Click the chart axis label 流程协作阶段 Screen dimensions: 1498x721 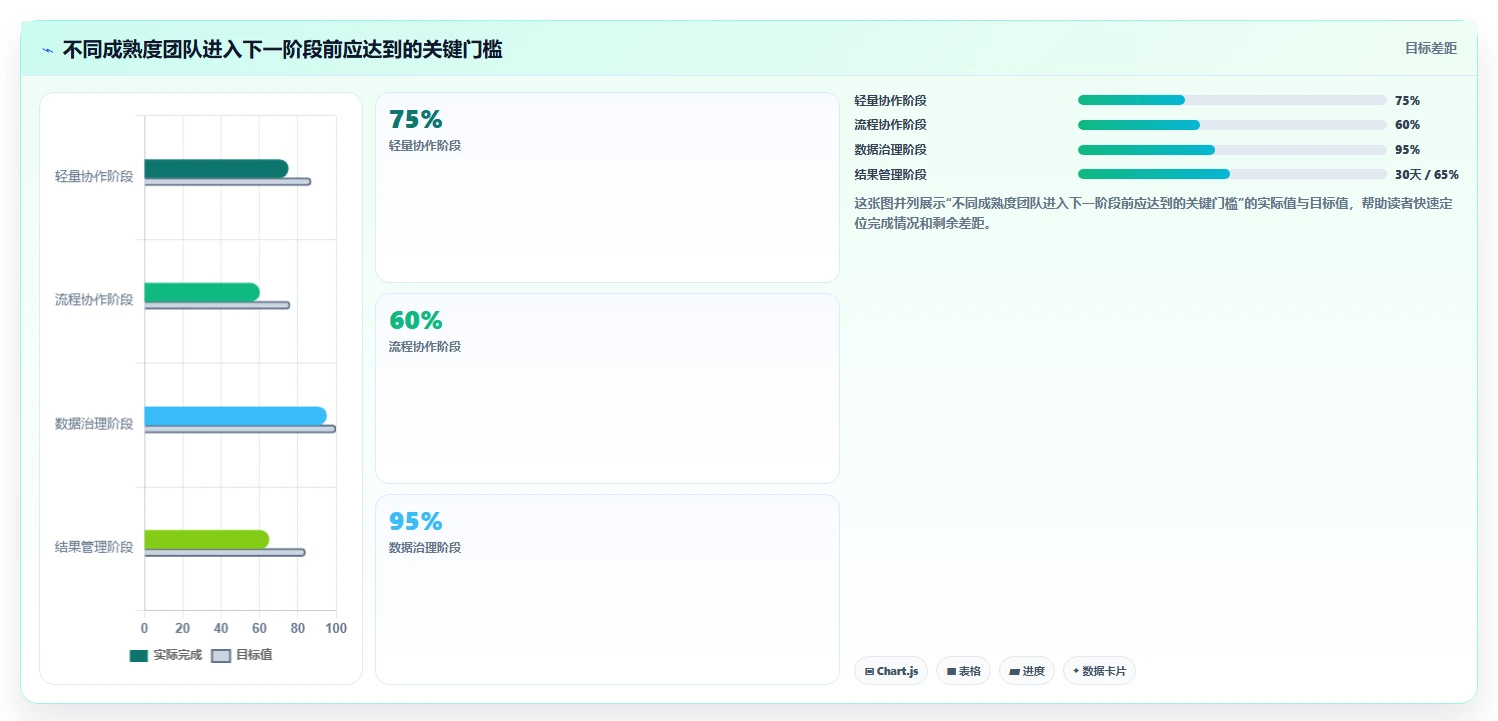(x=94, y=299)
